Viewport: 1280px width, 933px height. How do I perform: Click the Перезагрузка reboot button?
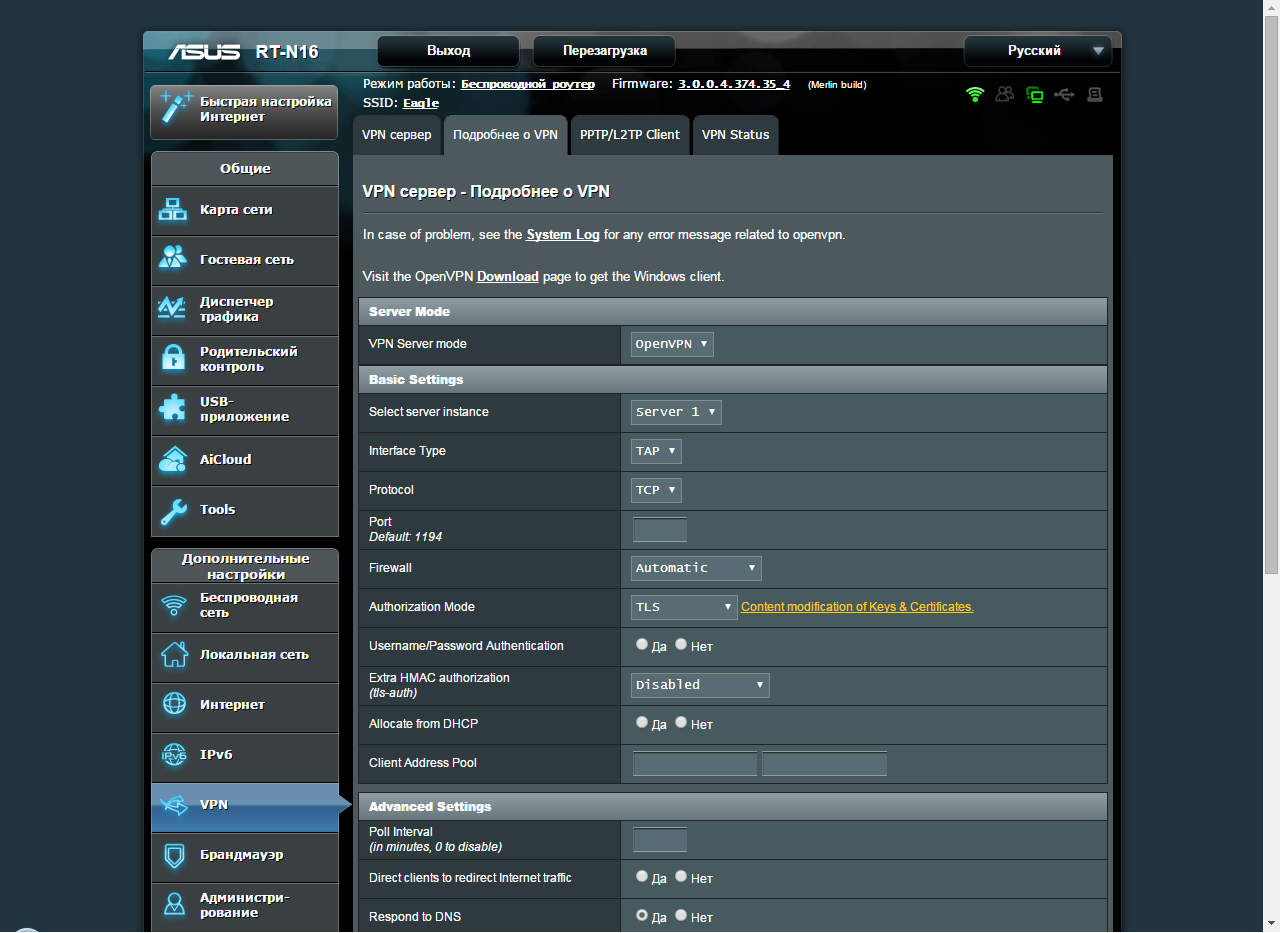[x=604, y=51]
